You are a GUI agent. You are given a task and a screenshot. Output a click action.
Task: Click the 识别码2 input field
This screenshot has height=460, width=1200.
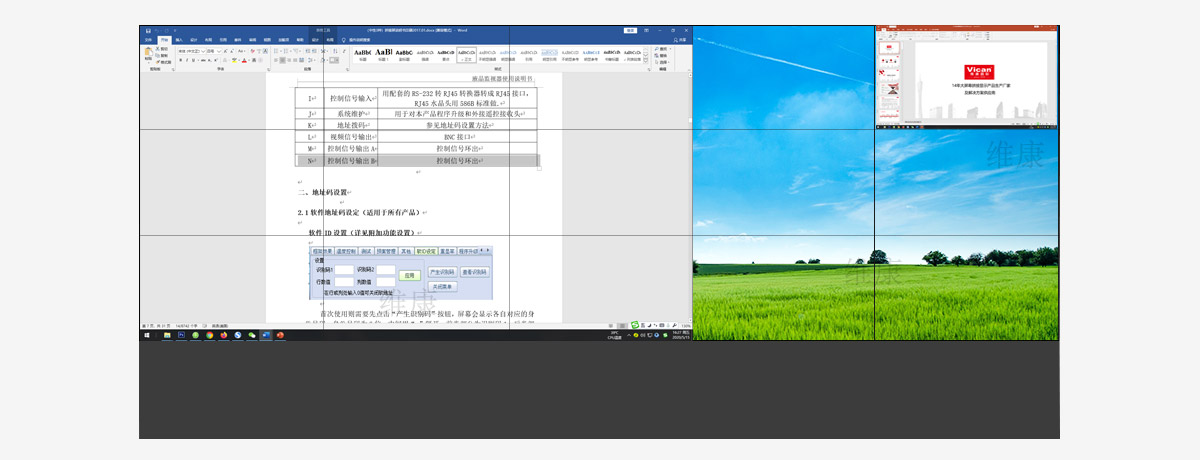click(x=386, y=270)
